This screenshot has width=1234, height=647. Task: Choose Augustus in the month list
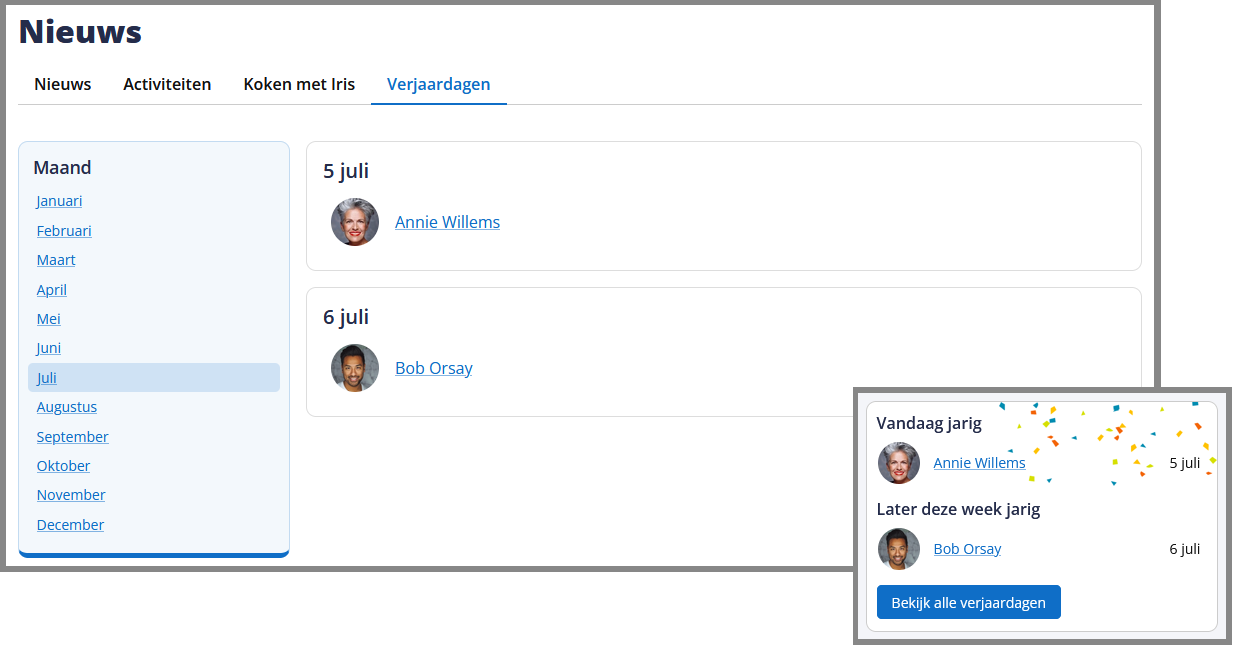pos(66,407)
